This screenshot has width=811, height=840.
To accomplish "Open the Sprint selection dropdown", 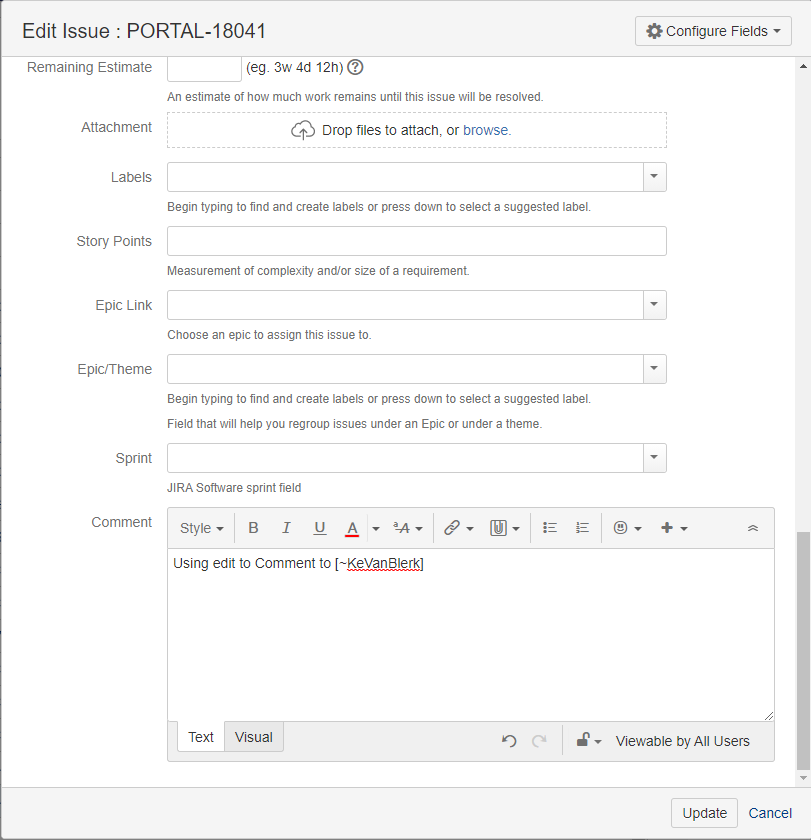I will [x=654, y=458].
